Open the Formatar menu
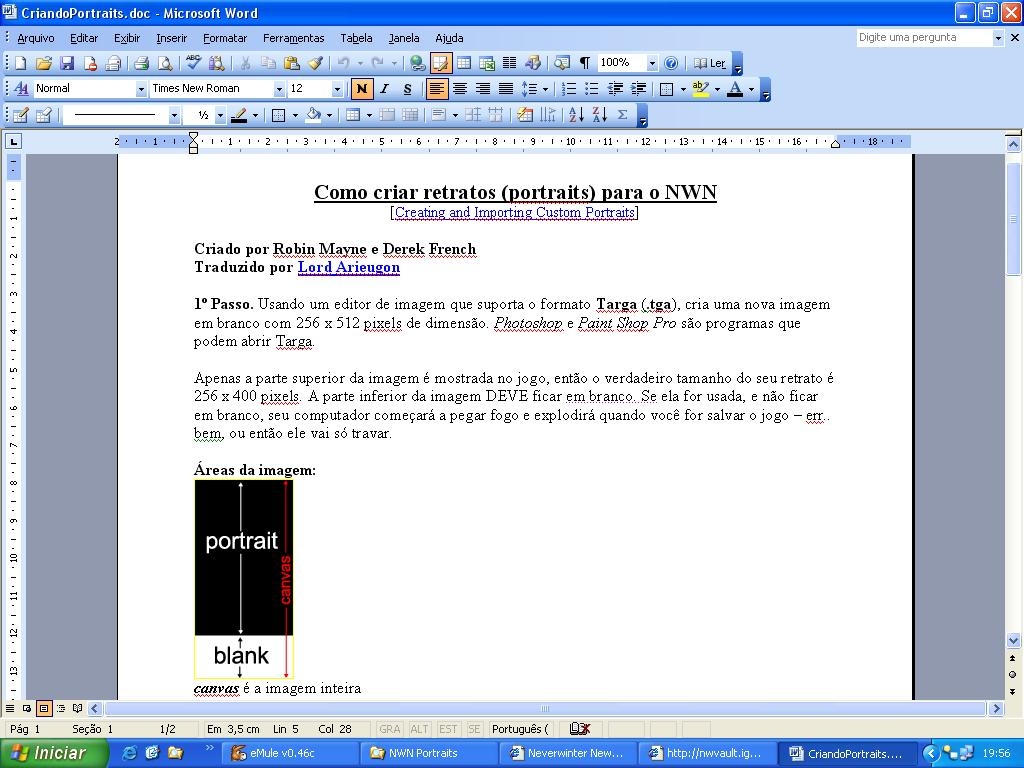 coord(224,38)
